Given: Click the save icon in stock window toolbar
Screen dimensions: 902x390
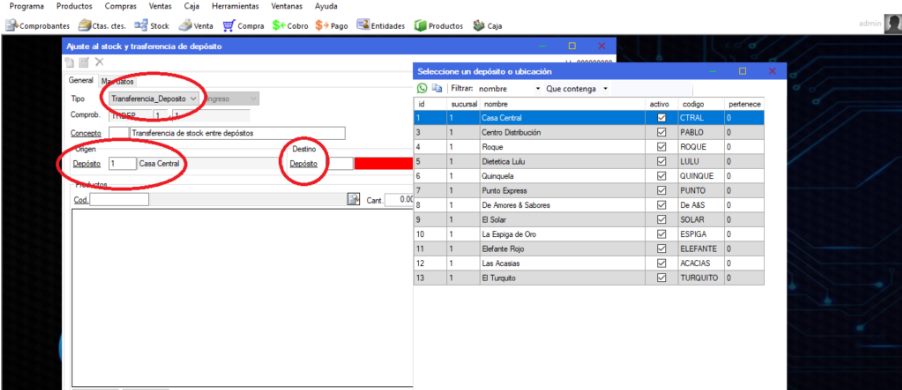Looking at the screenshot, I should (84, 62).
